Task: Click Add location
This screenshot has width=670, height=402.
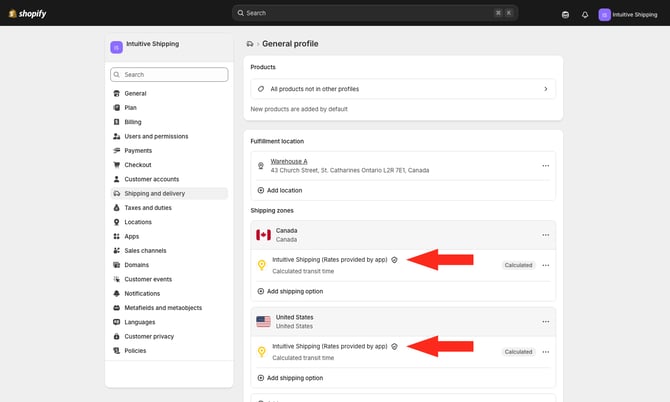Action: (x=280, y=191)
